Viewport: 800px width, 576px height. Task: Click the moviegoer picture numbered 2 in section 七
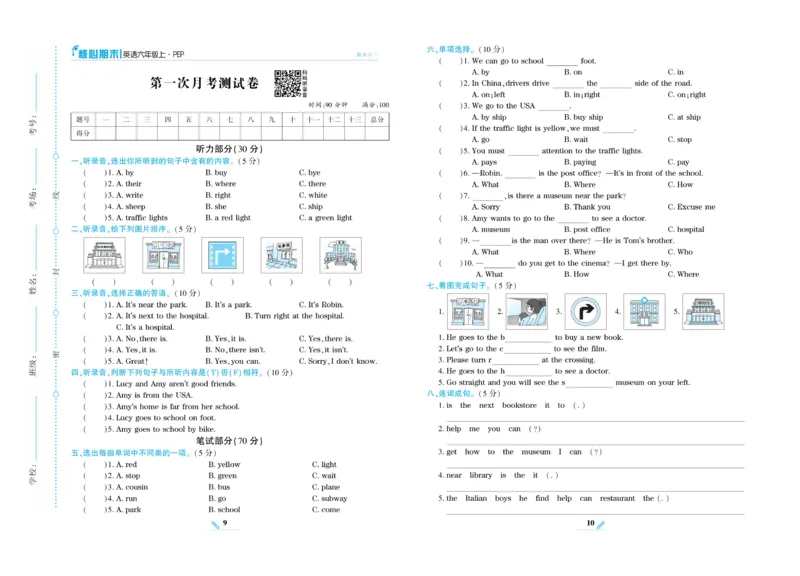click(x=526, y=311)
